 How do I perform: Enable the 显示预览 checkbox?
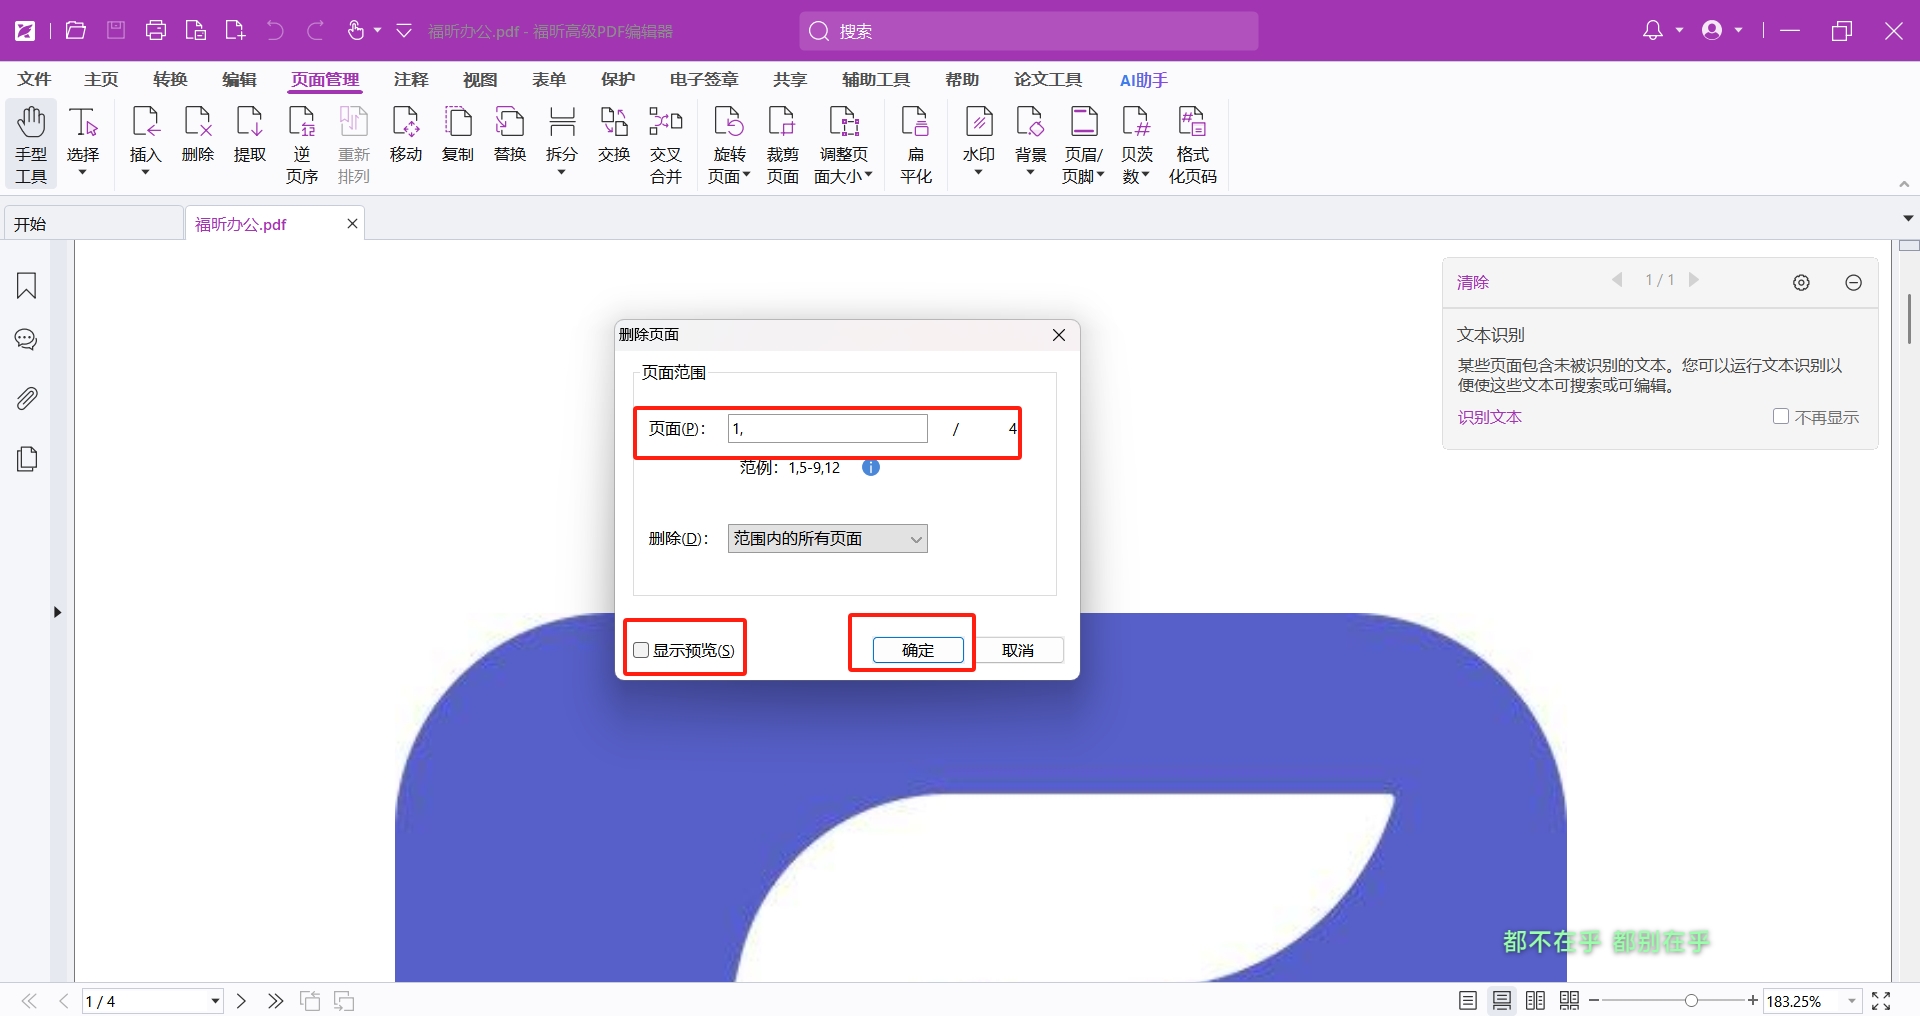(642, 650)
